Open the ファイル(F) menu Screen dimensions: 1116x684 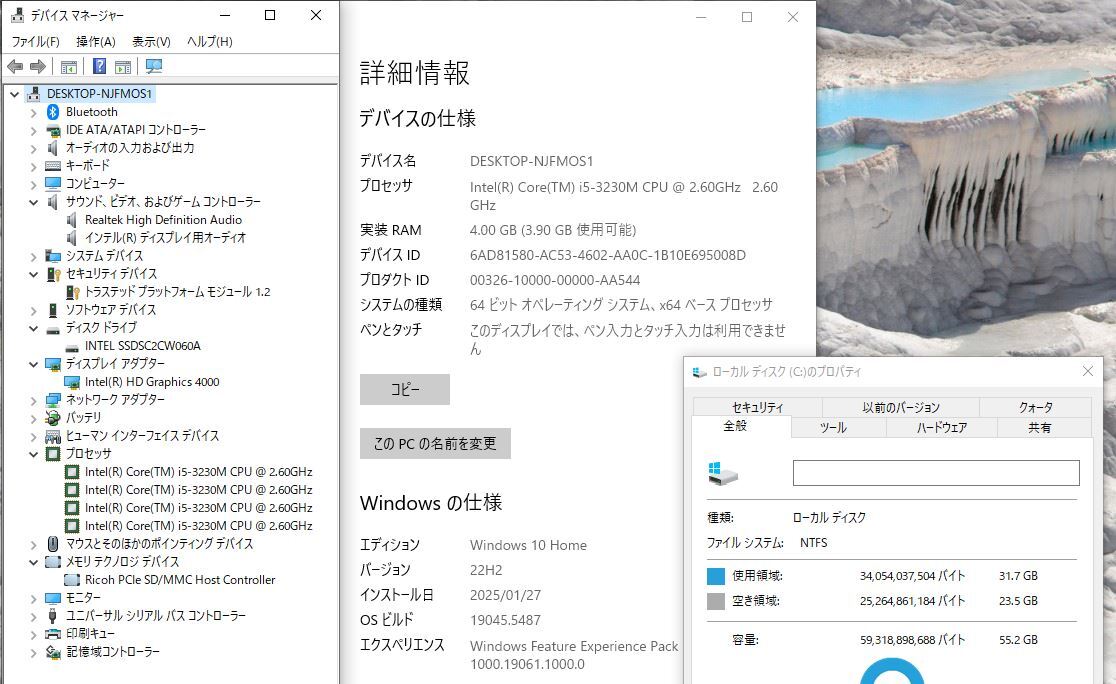(x=36, y=41)
